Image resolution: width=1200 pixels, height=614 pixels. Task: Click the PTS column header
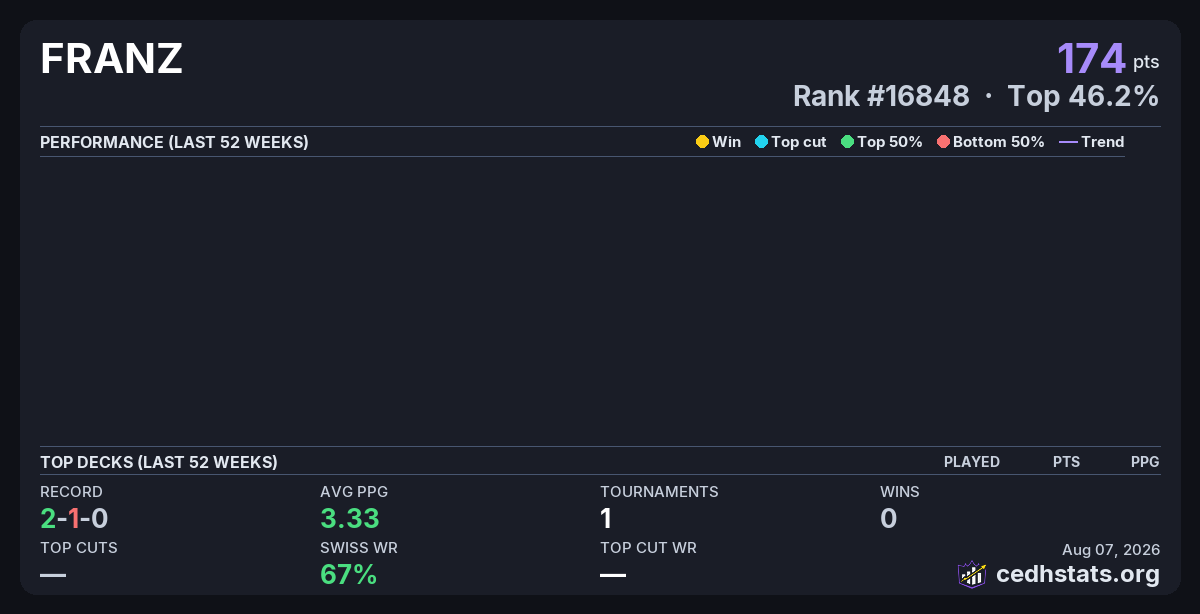pos(1066,462)
